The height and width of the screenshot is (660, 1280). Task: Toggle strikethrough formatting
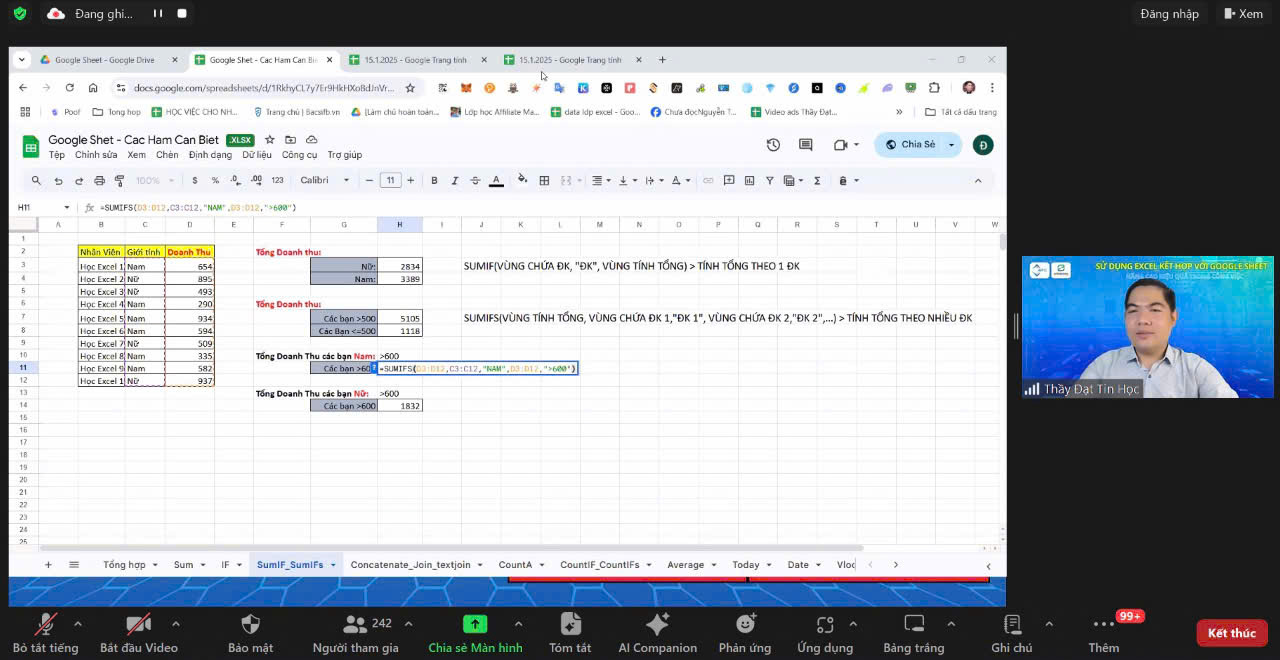(475, 181)
